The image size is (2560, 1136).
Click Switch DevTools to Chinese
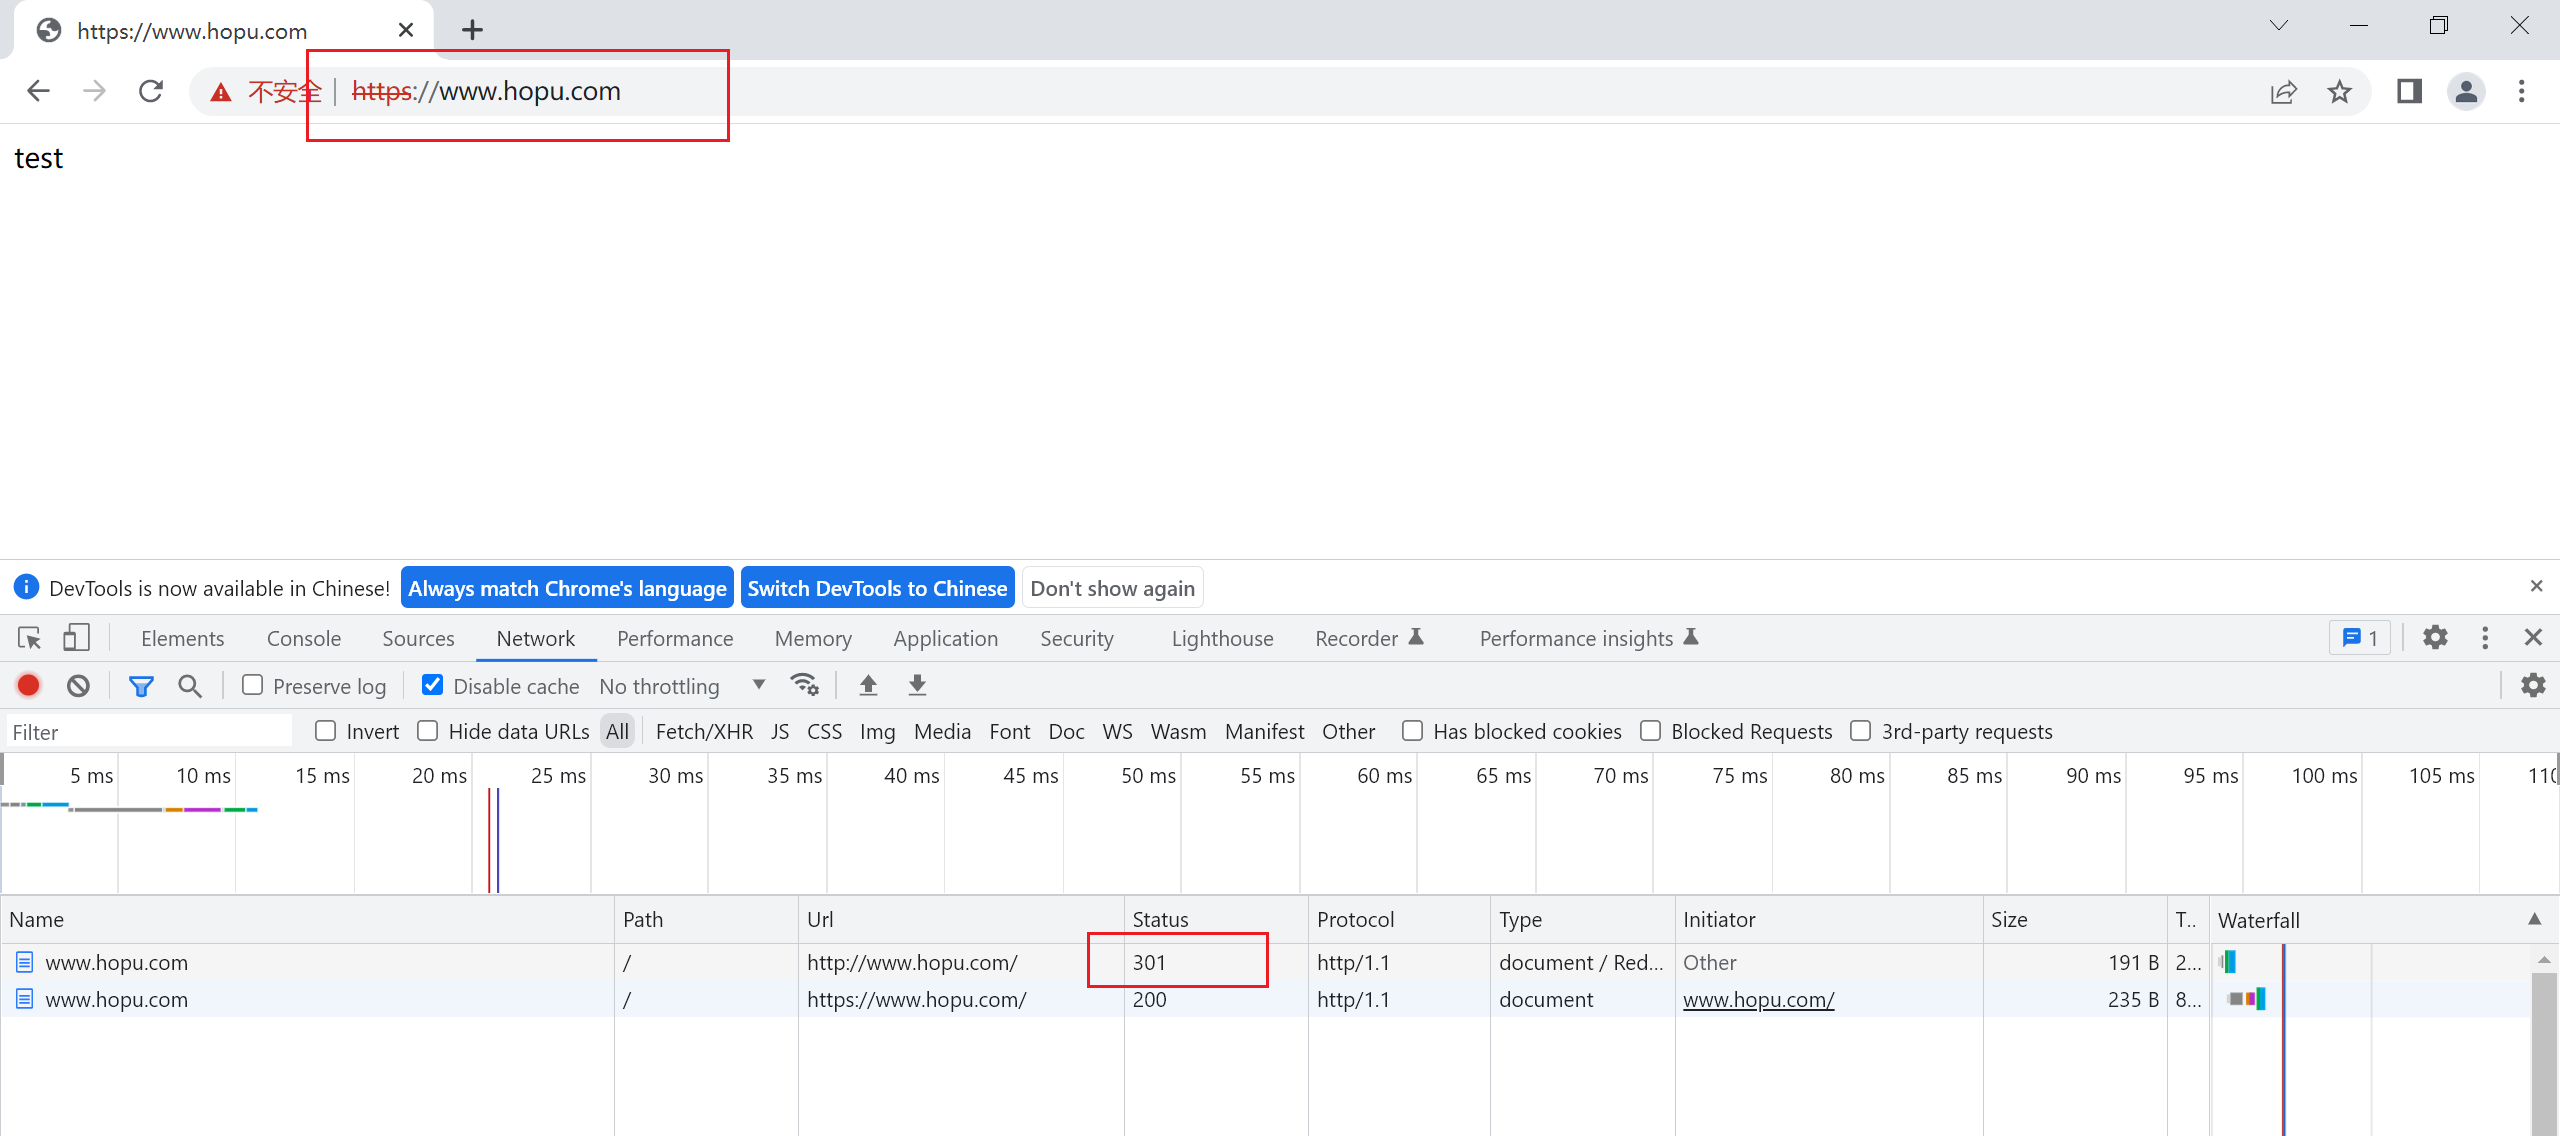(x=877, y=588)
